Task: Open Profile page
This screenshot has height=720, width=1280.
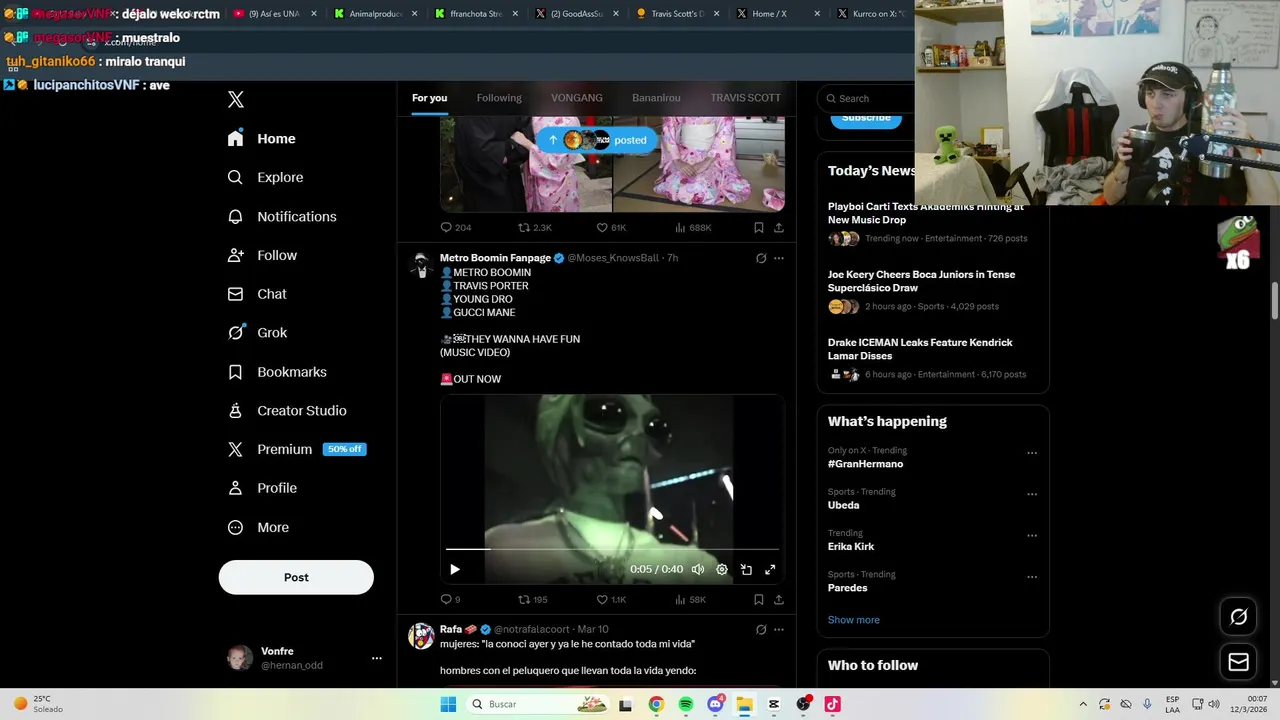Action: pyautogui.click(x=263, y=488)
